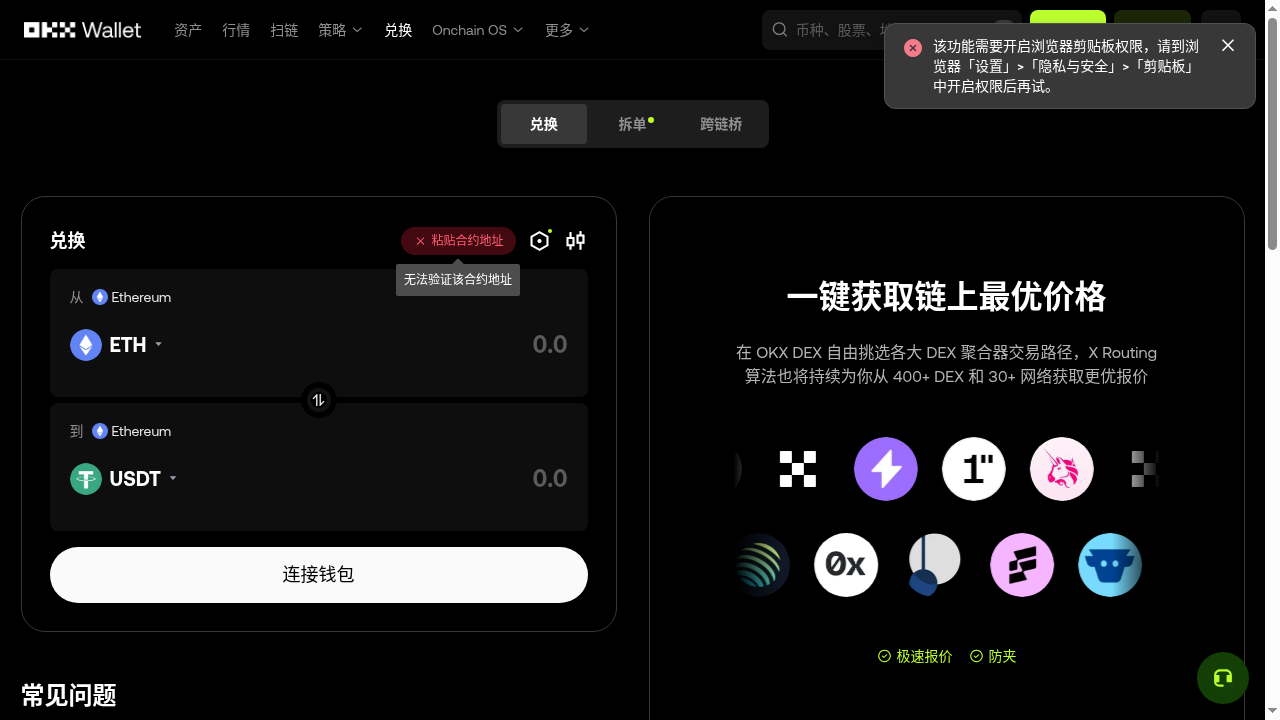The width and height of the screenshot is (1280, 720).
Task: Select the 拆单 tab
Action: coord(632,124)
